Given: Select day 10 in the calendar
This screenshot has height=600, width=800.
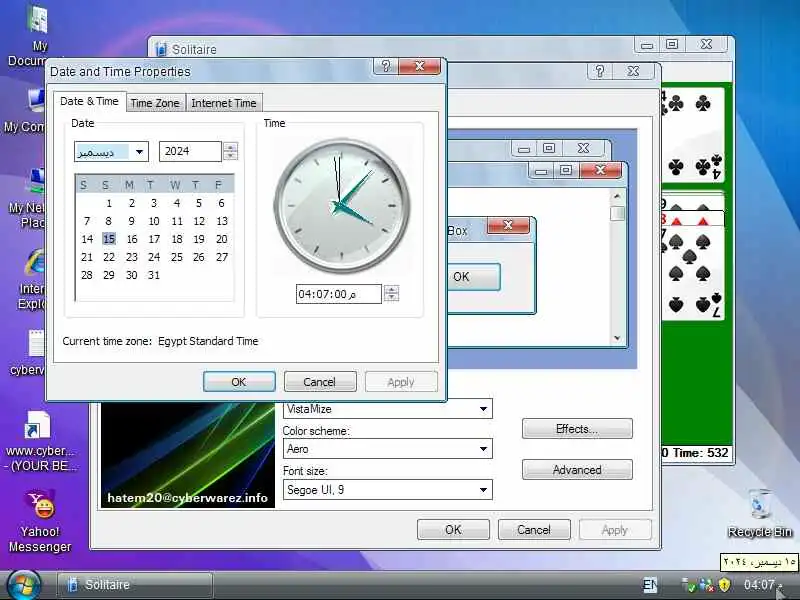Looking at the screenshot, I should (154, 221).
